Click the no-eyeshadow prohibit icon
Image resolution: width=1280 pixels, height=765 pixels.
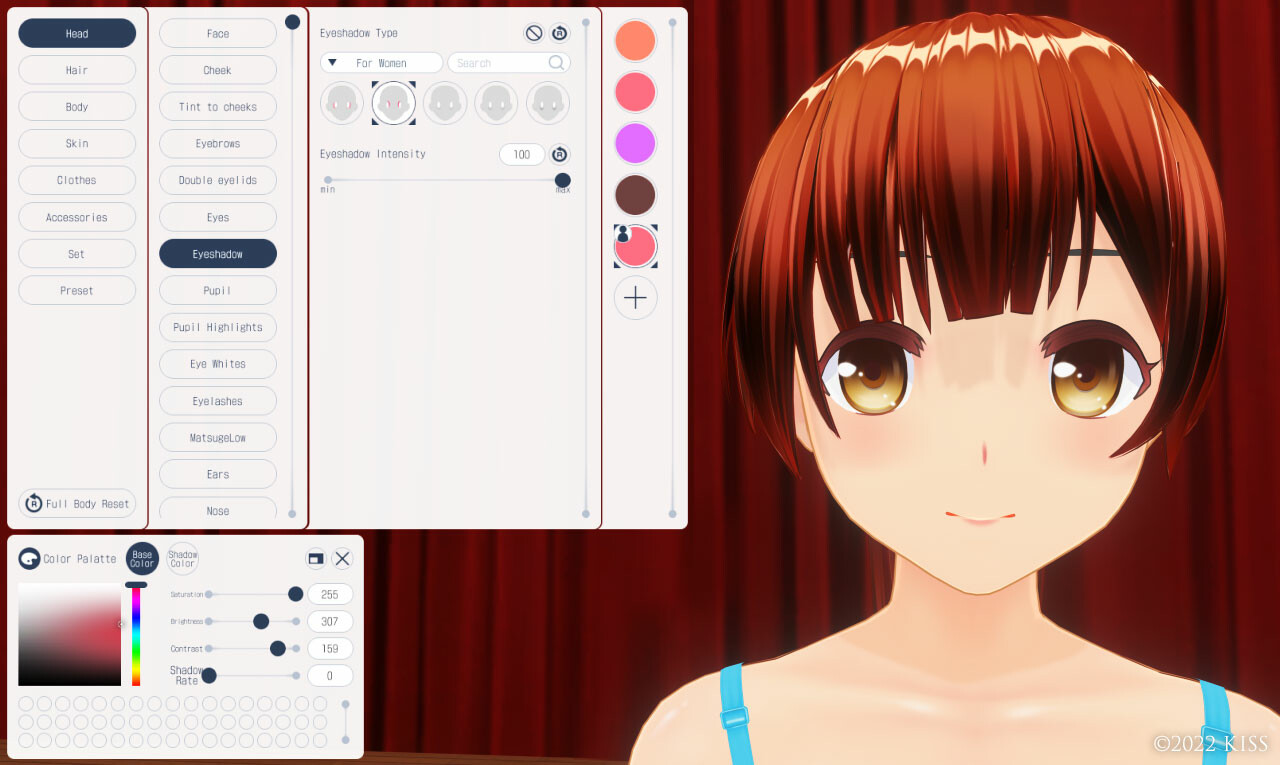click(533, 32)
